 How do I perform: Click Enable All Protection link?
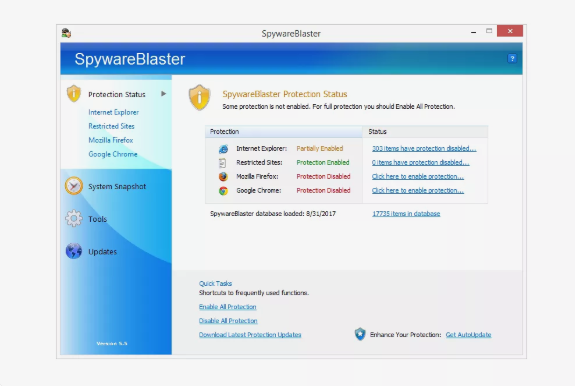coord(228,307)
